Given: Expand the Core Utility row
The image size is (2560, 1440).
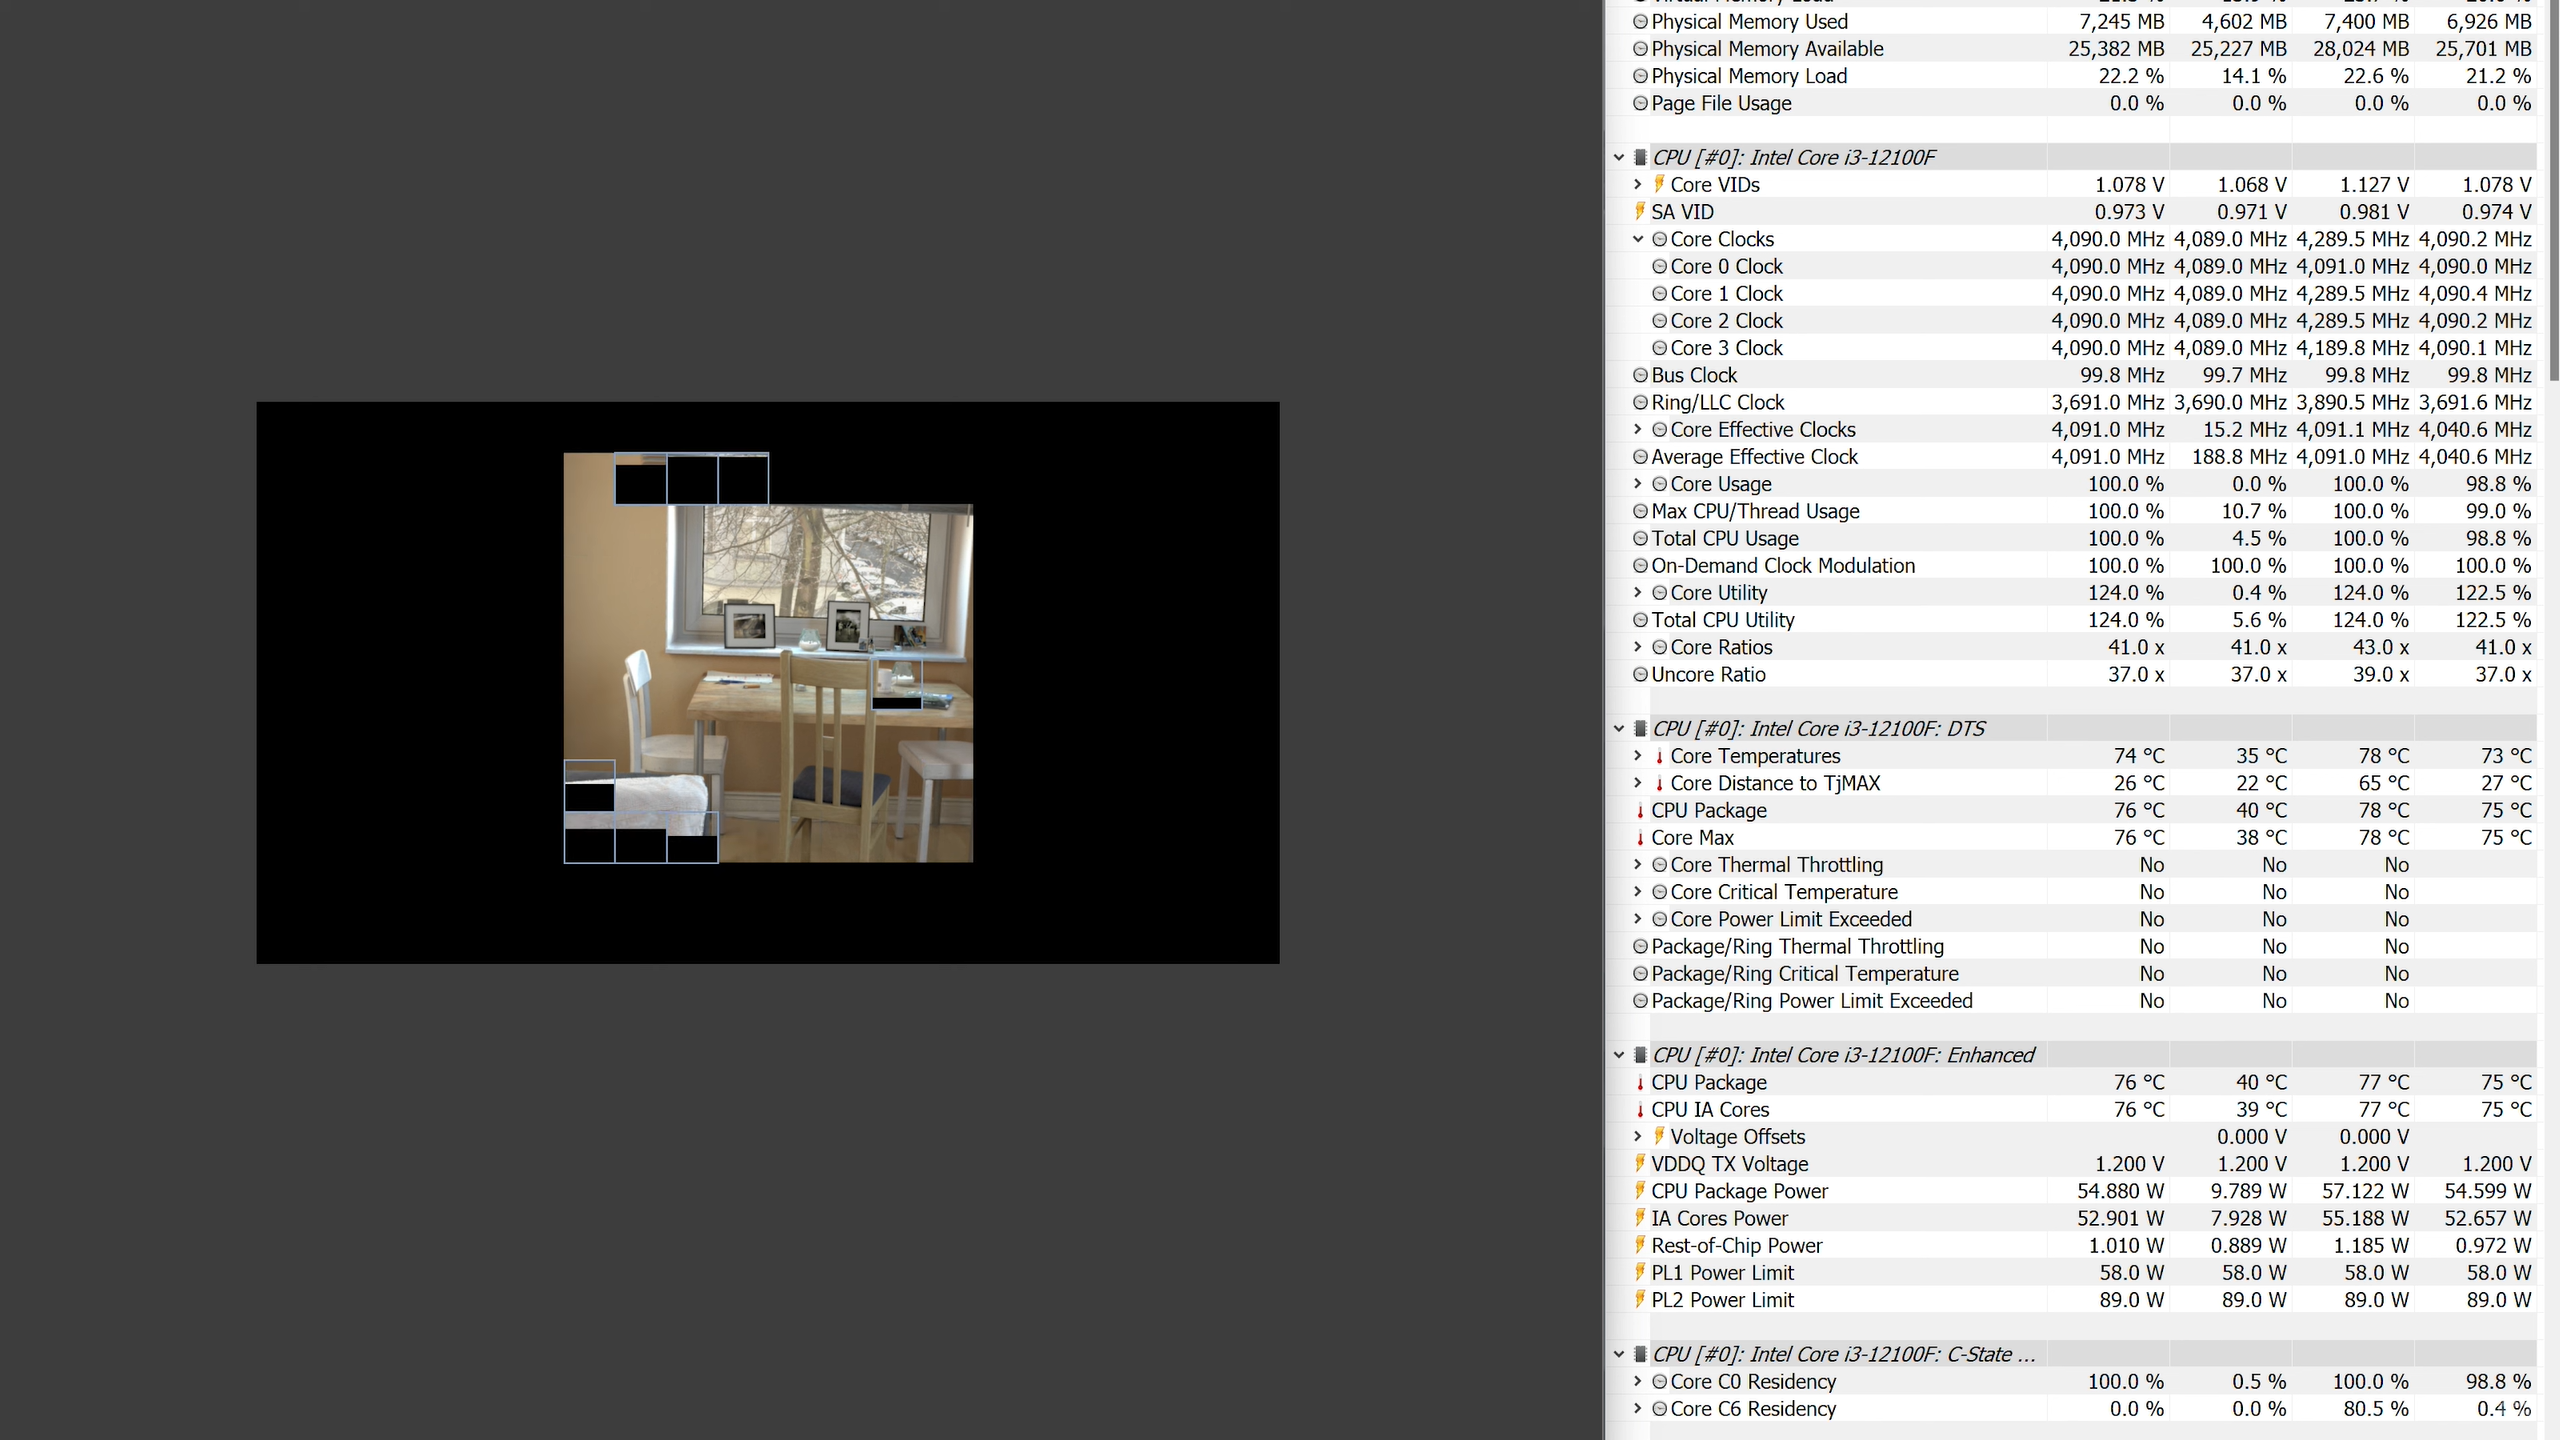Looking at the screenshot, I should pyautogui.click(x=1638, y=592).
